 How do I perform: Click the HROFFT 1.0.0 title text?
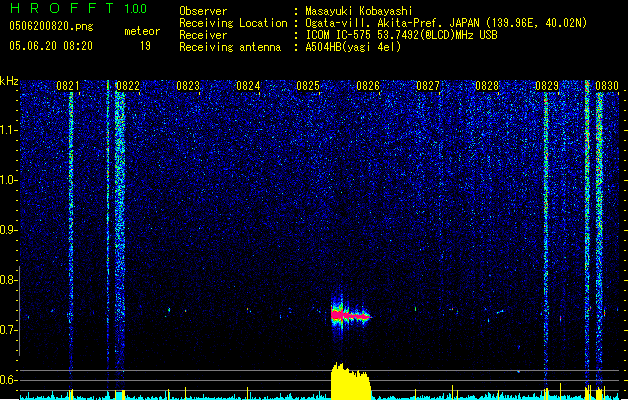click(79, 8)
